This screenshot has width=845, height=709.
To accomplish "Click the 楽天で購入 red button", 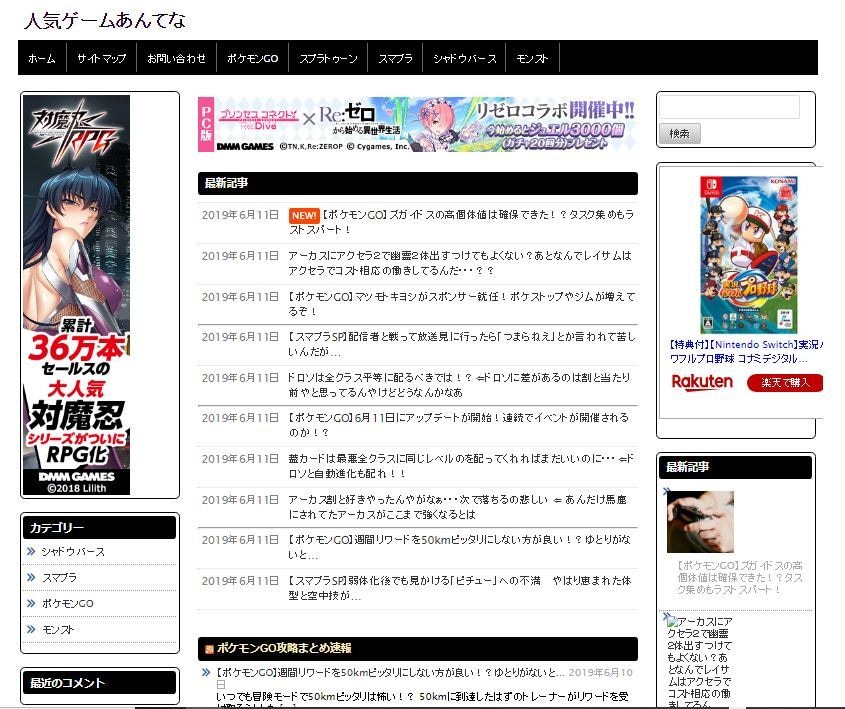I will click(x=785, y=383).
